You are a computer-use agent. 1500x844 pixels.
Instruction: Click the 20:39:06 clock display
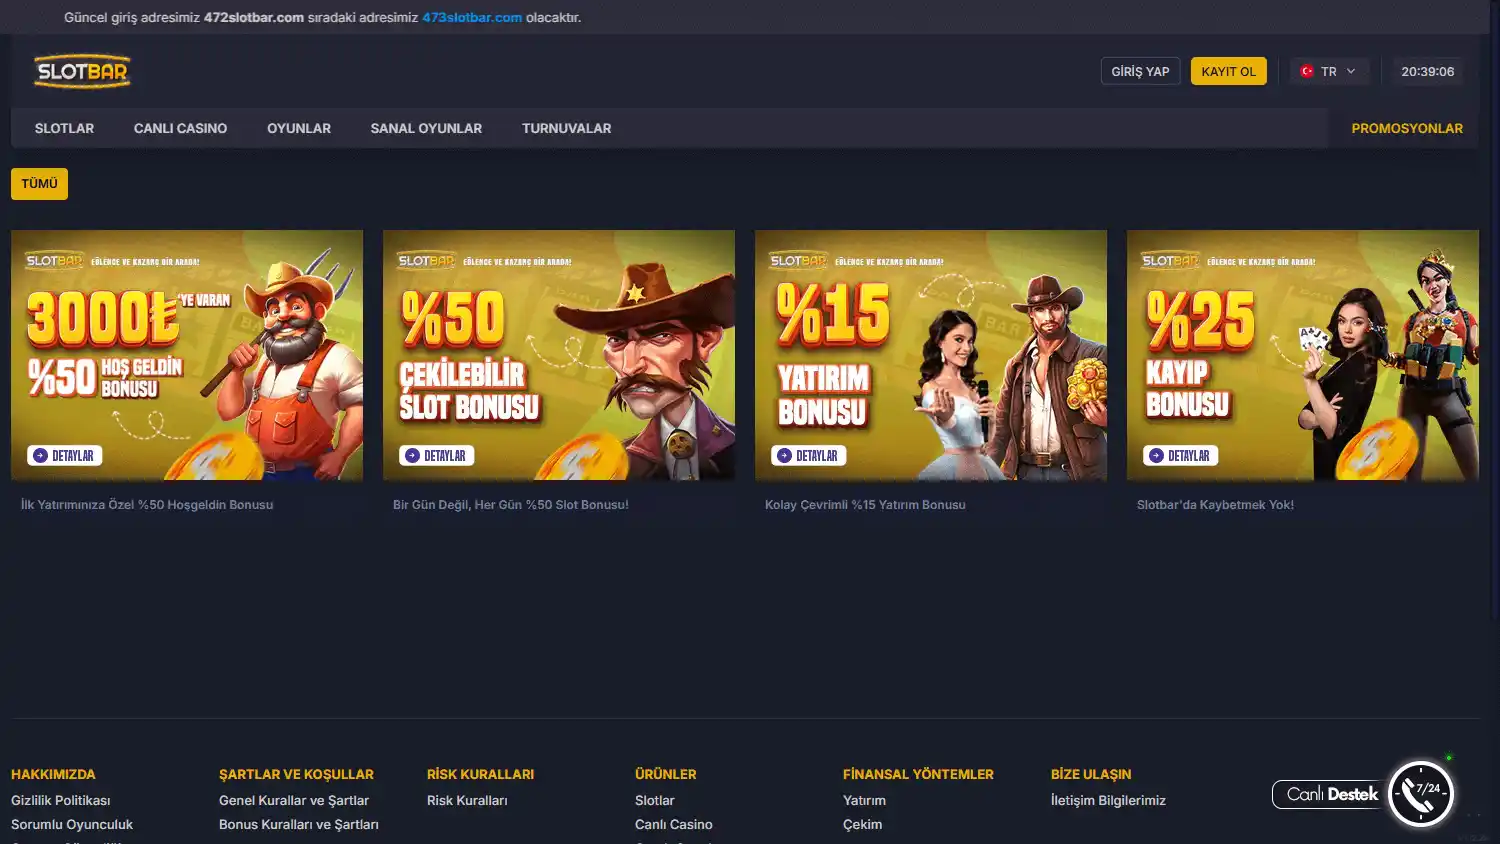[x=1427, y=71]
